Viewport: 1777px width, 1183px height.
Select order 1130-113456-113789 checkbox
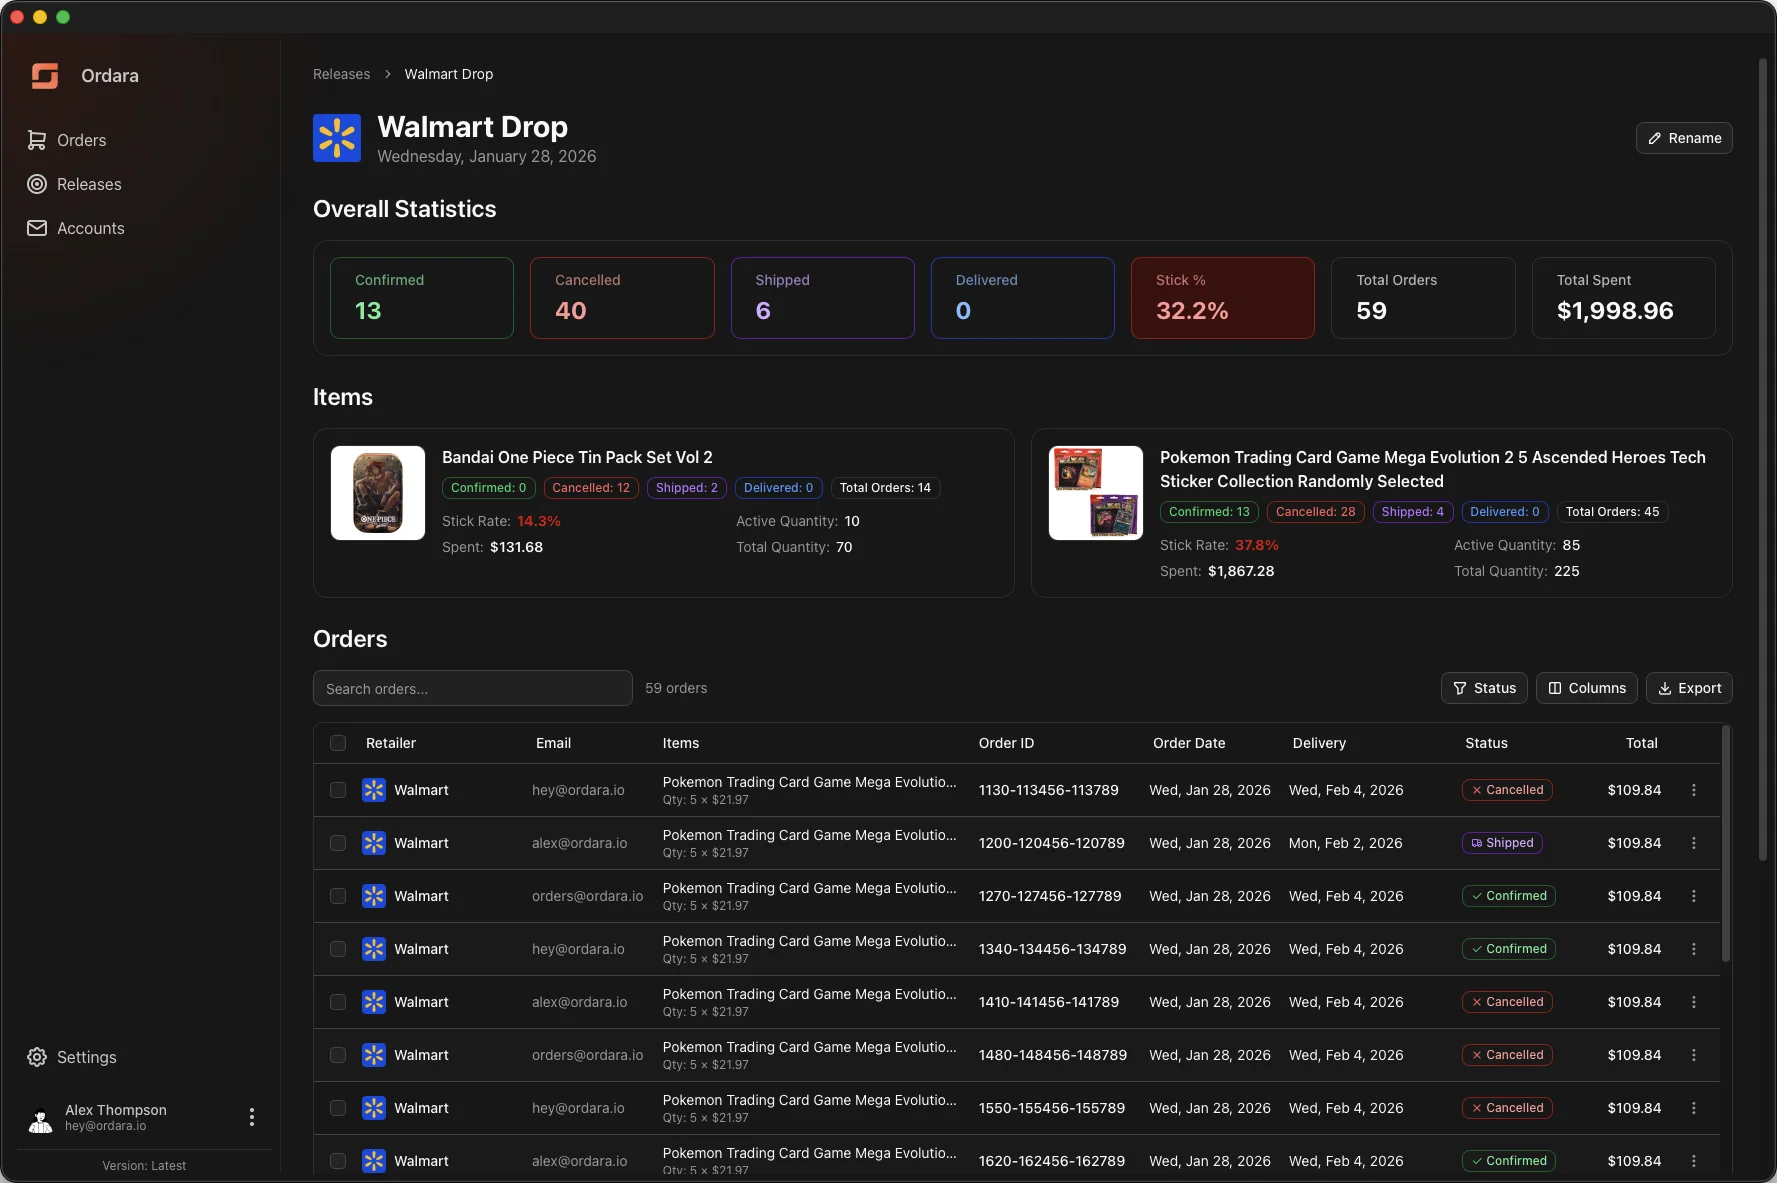[x=338, y=790]
